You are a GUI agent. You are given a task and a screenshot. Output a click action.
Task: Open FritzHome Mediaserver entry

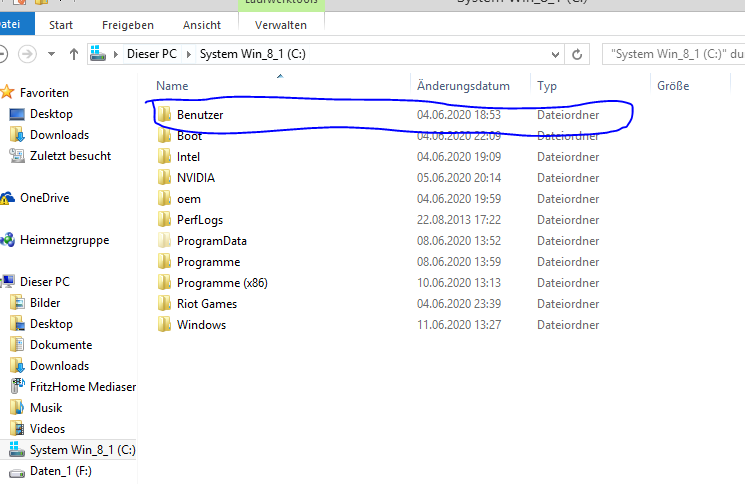[x=83, y=387]
